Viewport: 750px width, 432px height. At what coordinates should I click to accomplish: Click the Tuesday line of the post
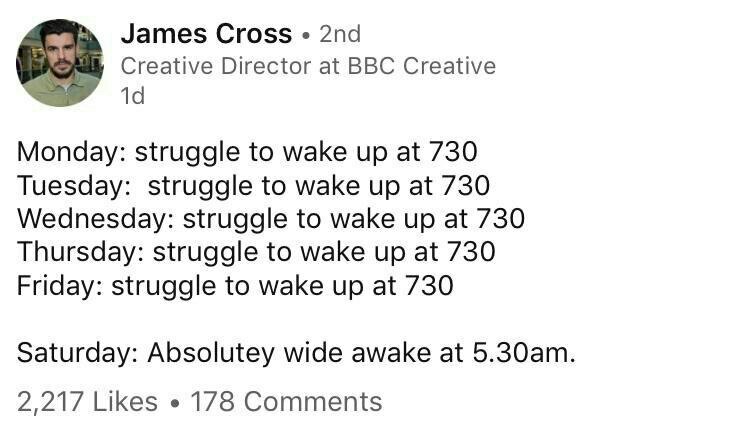click(x=254, y=186)
